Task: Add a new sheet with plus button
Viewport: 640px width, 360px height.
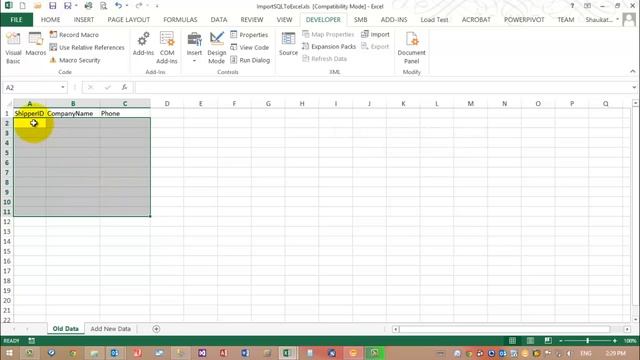Action: [156, 329]
